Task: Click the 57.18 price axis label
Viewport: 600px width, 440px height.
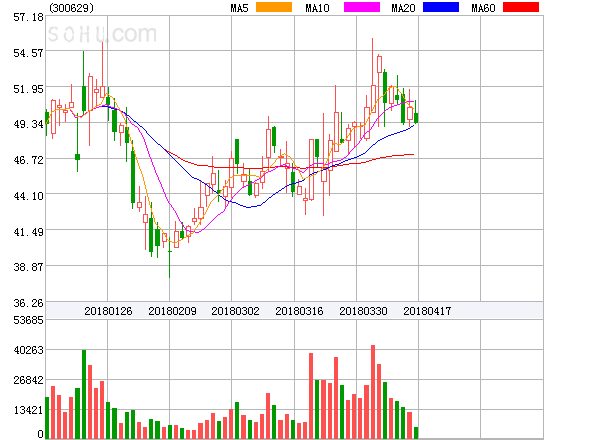Action: (x=28, y=17)
